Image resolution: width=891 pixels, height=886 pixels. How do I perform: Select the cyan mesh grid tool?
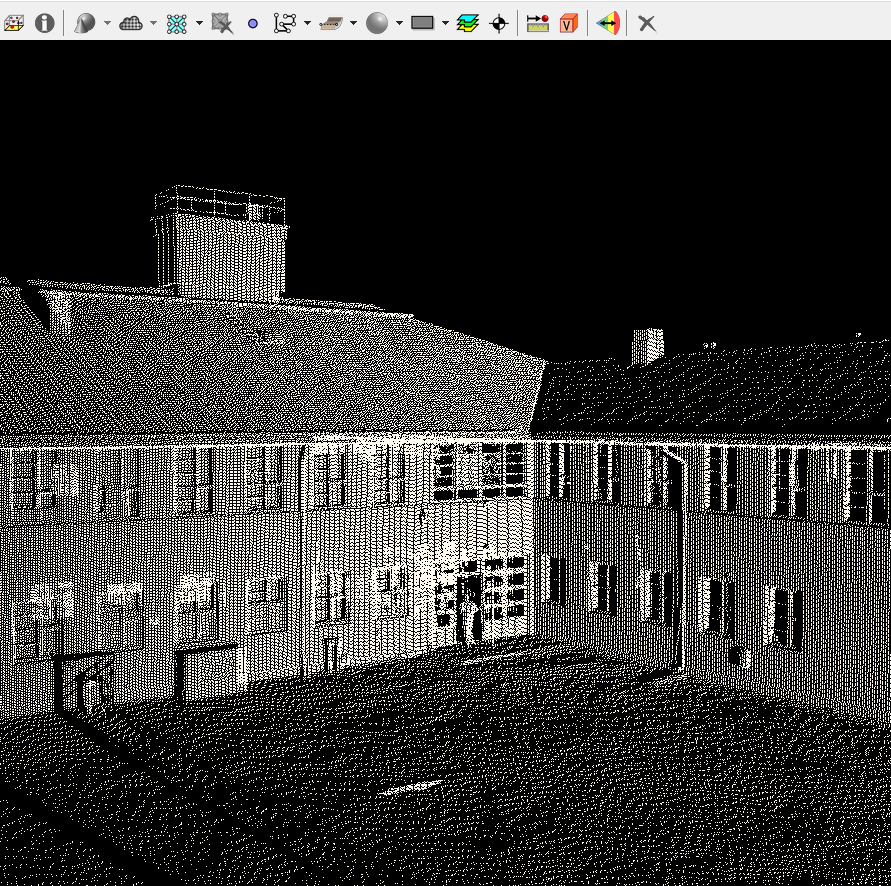tap(176, 23)
